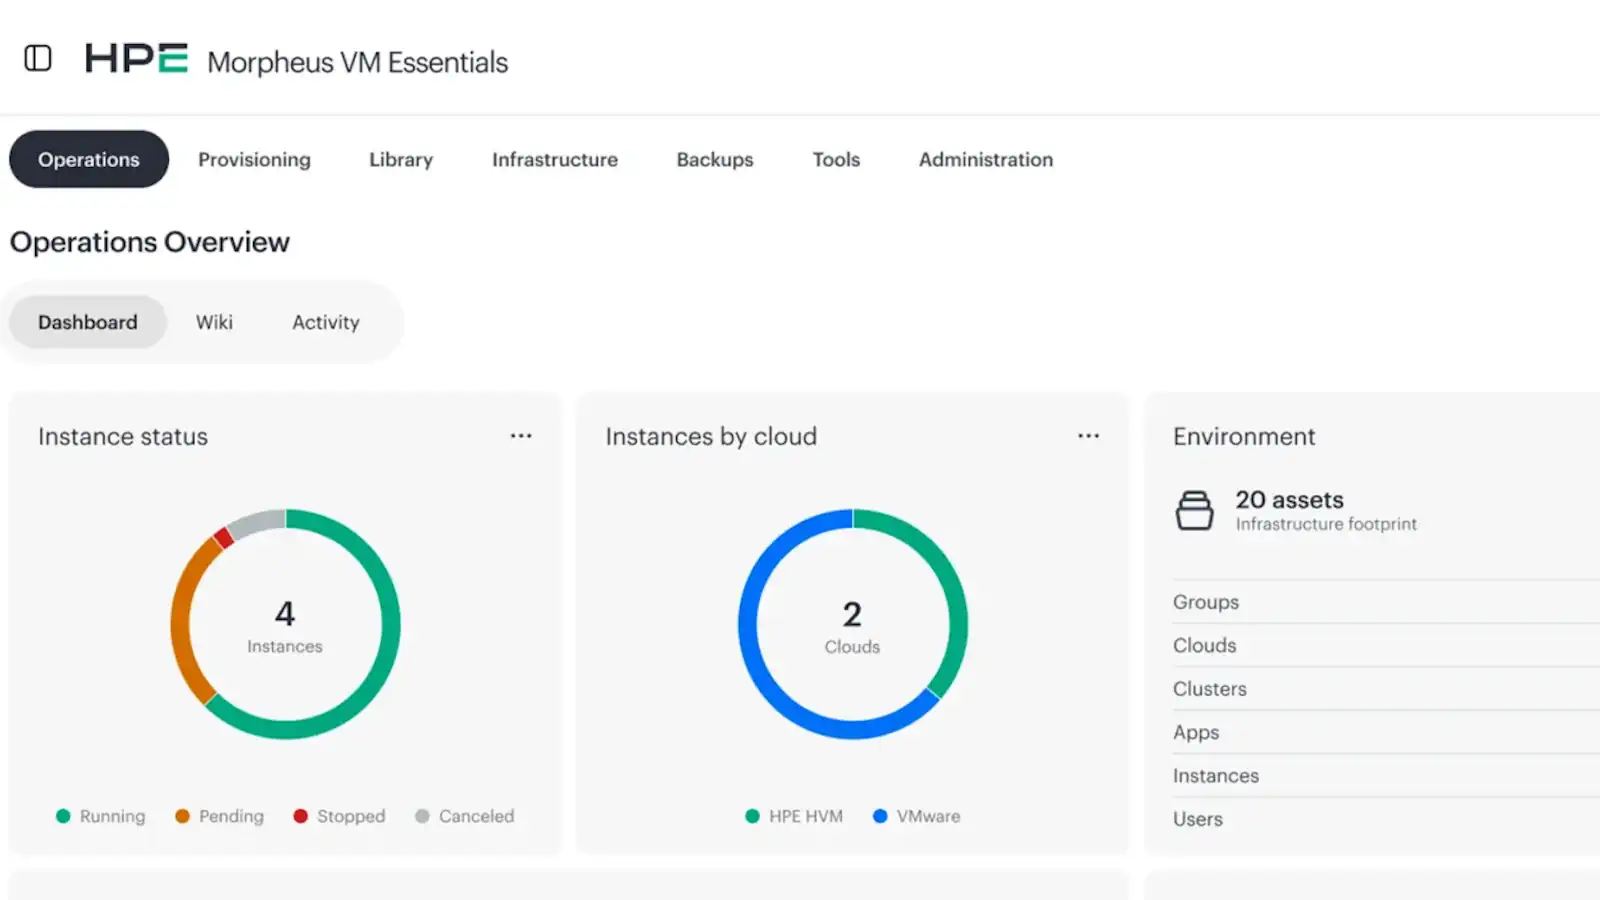This screenshot has height=900, width=1600.
Task: Toggle the Pending legend entry
Action: (220, 816)
